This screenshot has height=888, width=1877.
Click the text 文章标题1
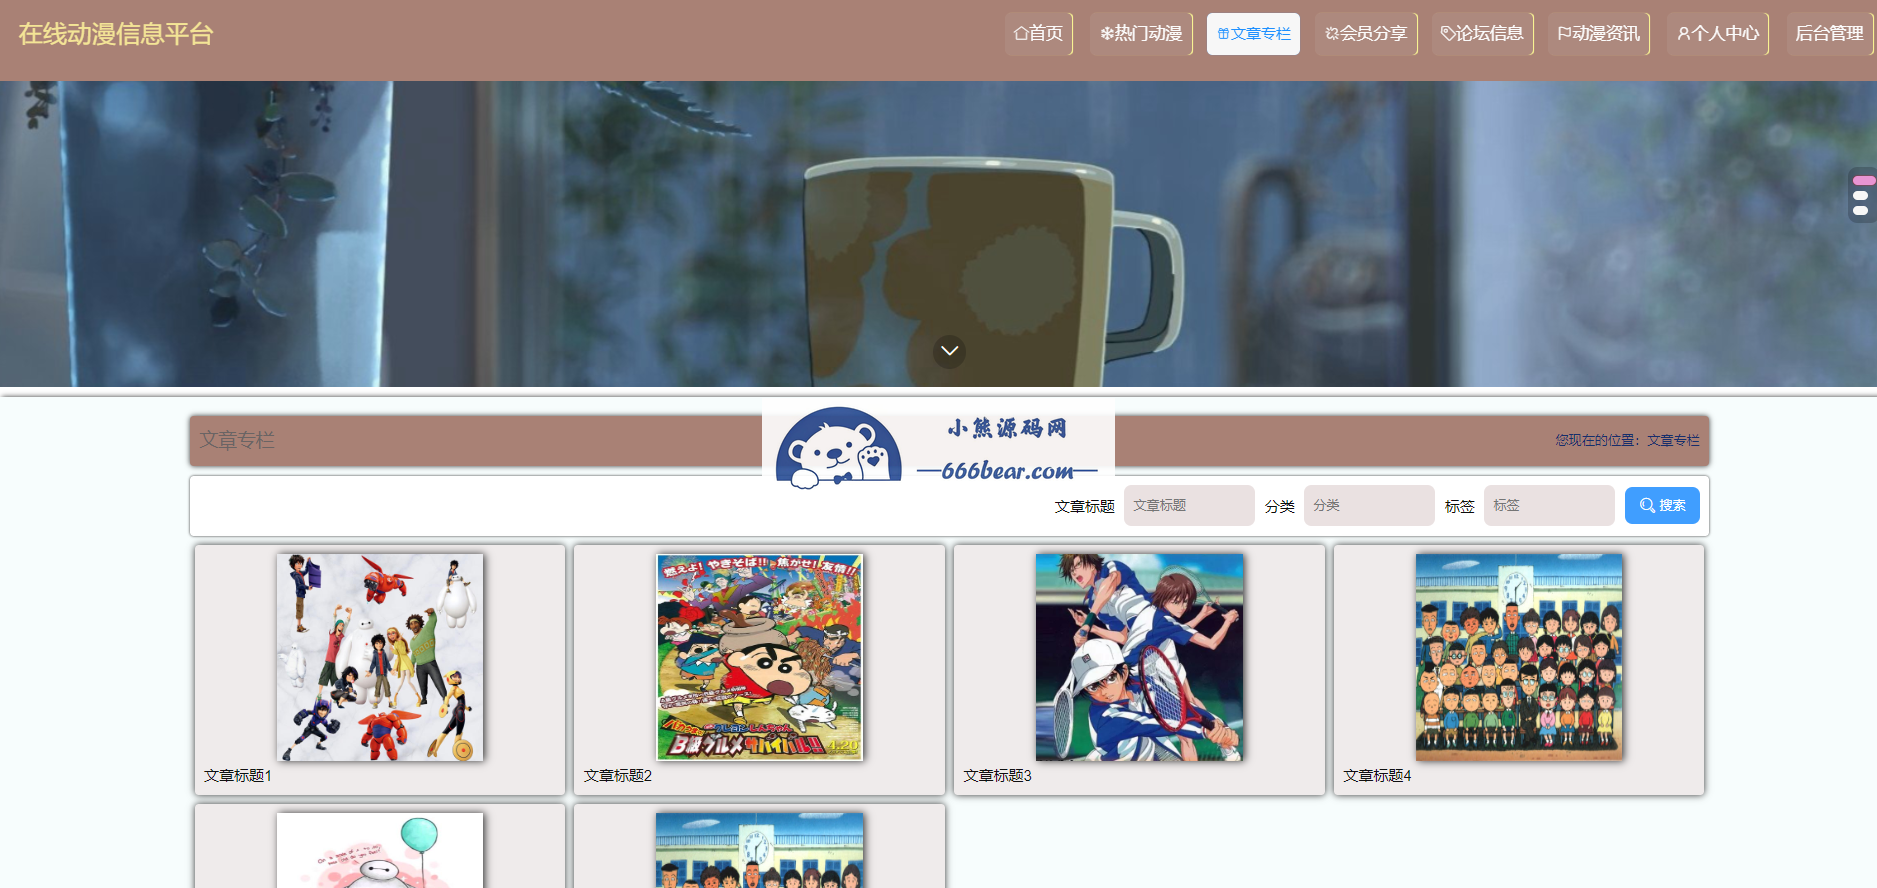tap(238, 776)
